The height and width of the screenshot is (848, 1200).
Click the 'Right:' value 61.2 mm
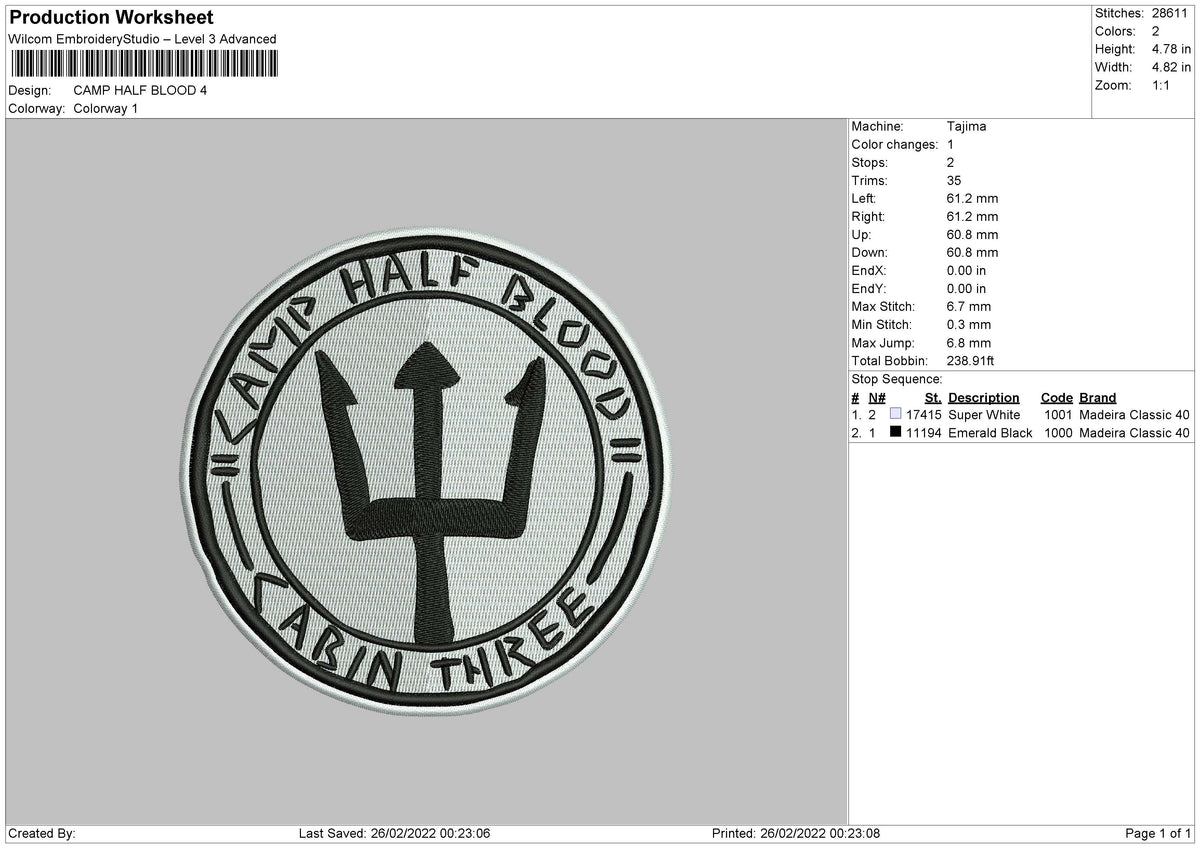(x=972, y=216)
